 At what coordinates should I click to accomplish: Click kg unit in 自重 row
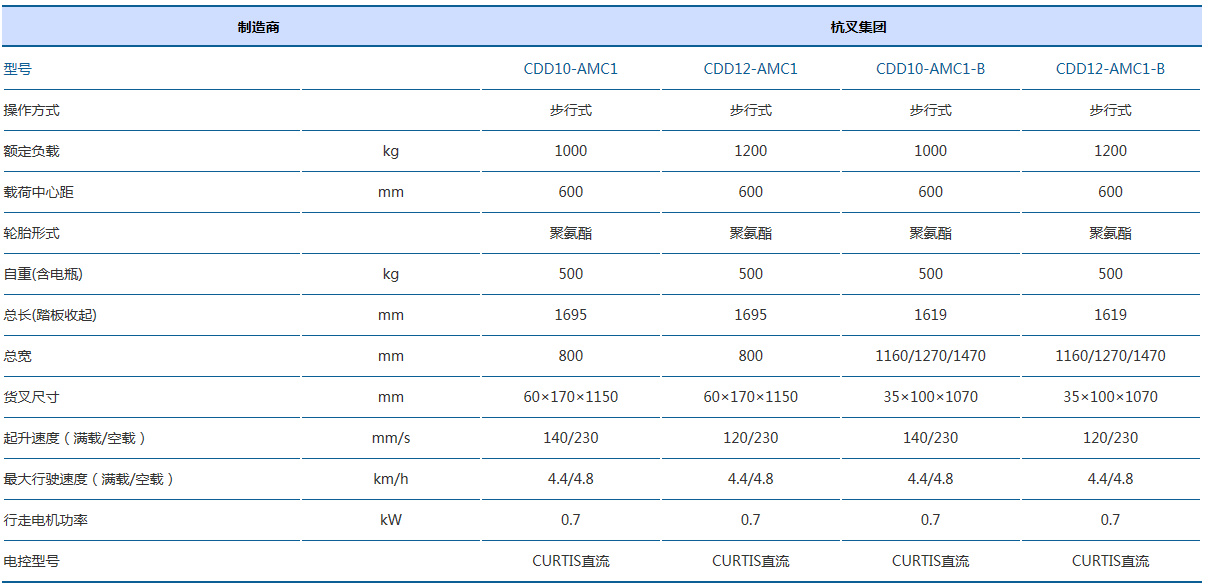(x=391, y=274)
